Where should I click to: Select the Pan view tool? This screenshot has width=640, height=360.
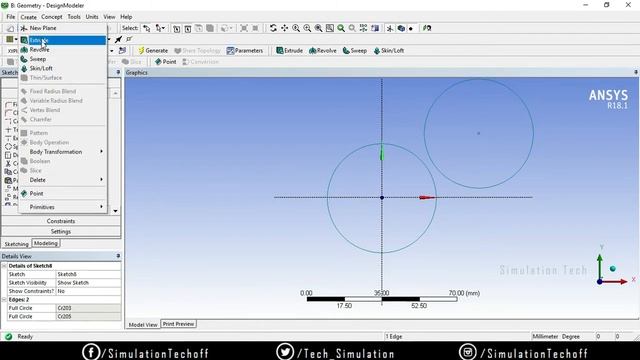point(284,28)
